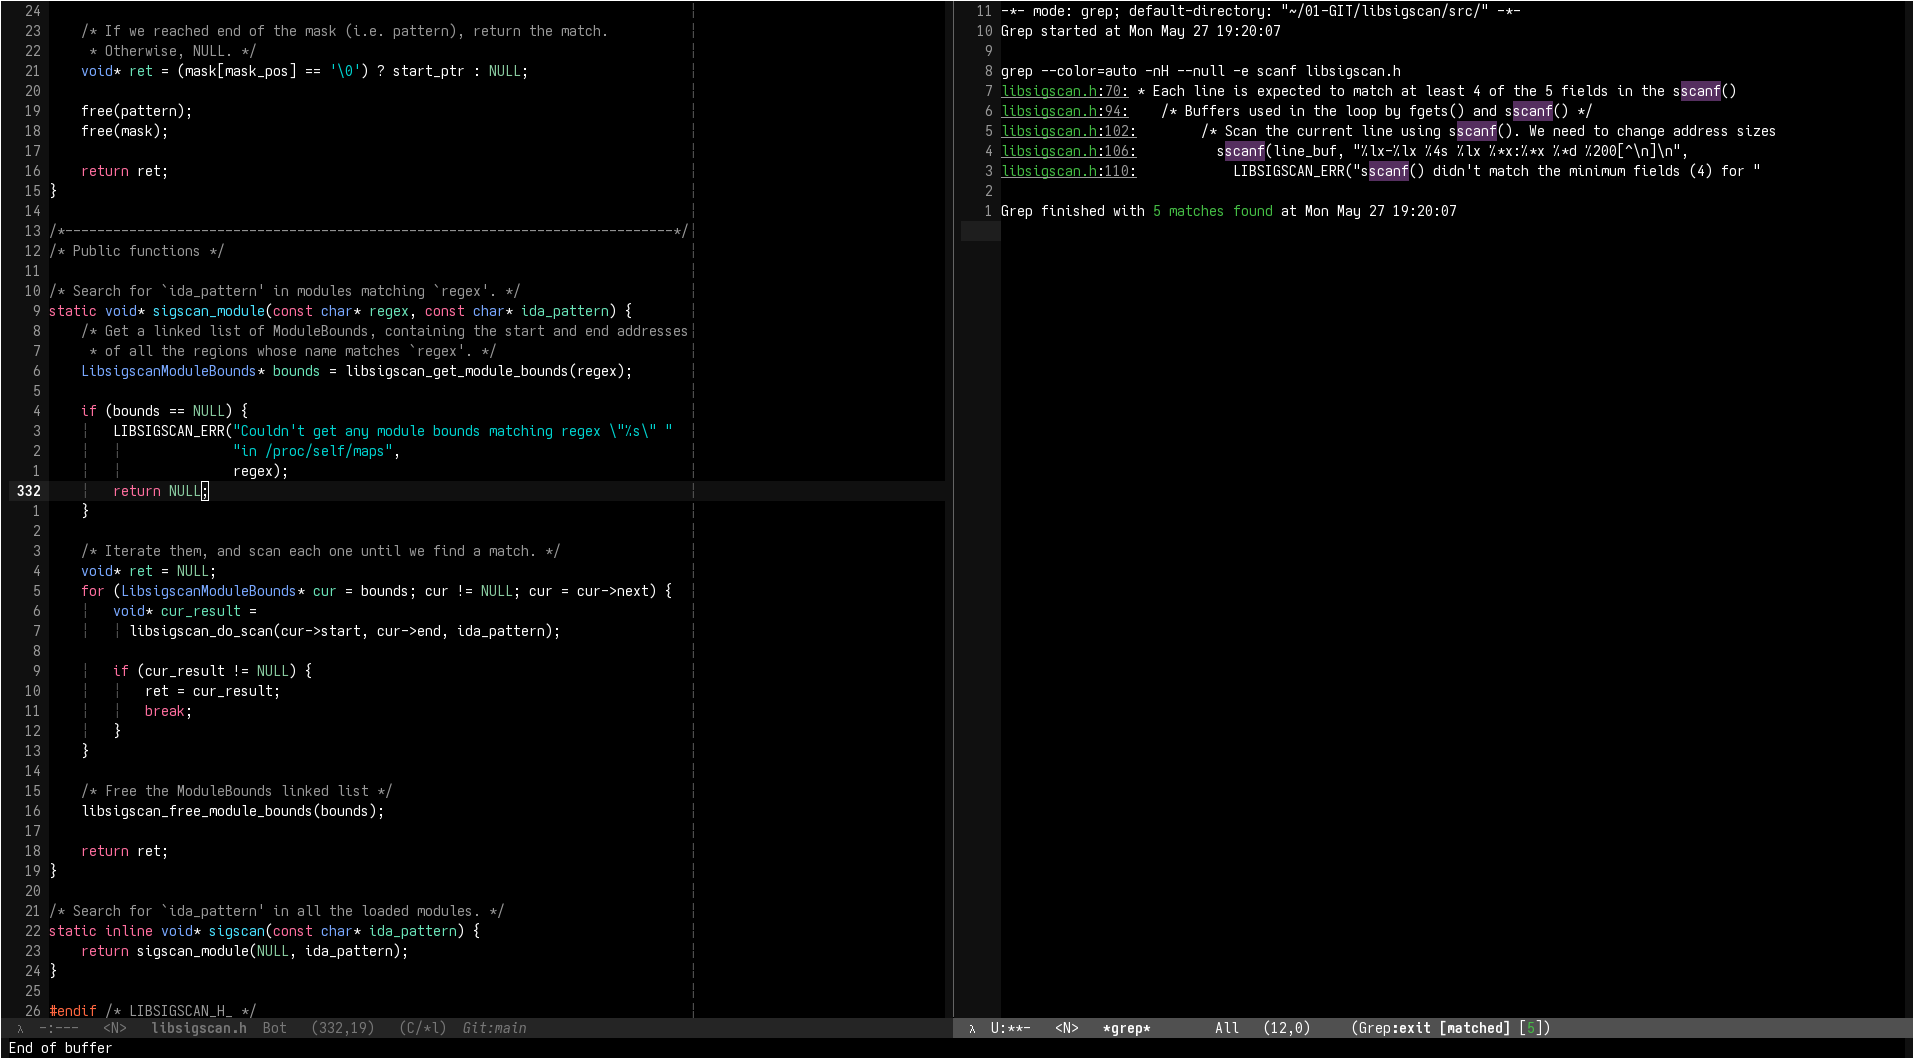Click highlighted 'scanf' match in sscanf(line_buf

pyautogui.click(x=1245, y=151)
